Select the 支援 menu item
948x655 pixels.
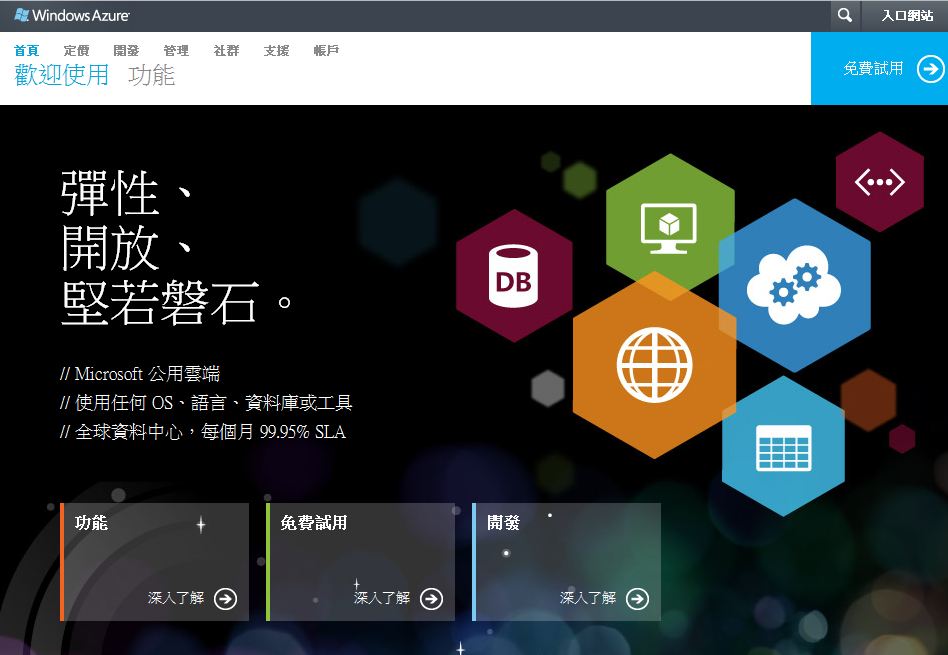[x=276, y=50]
